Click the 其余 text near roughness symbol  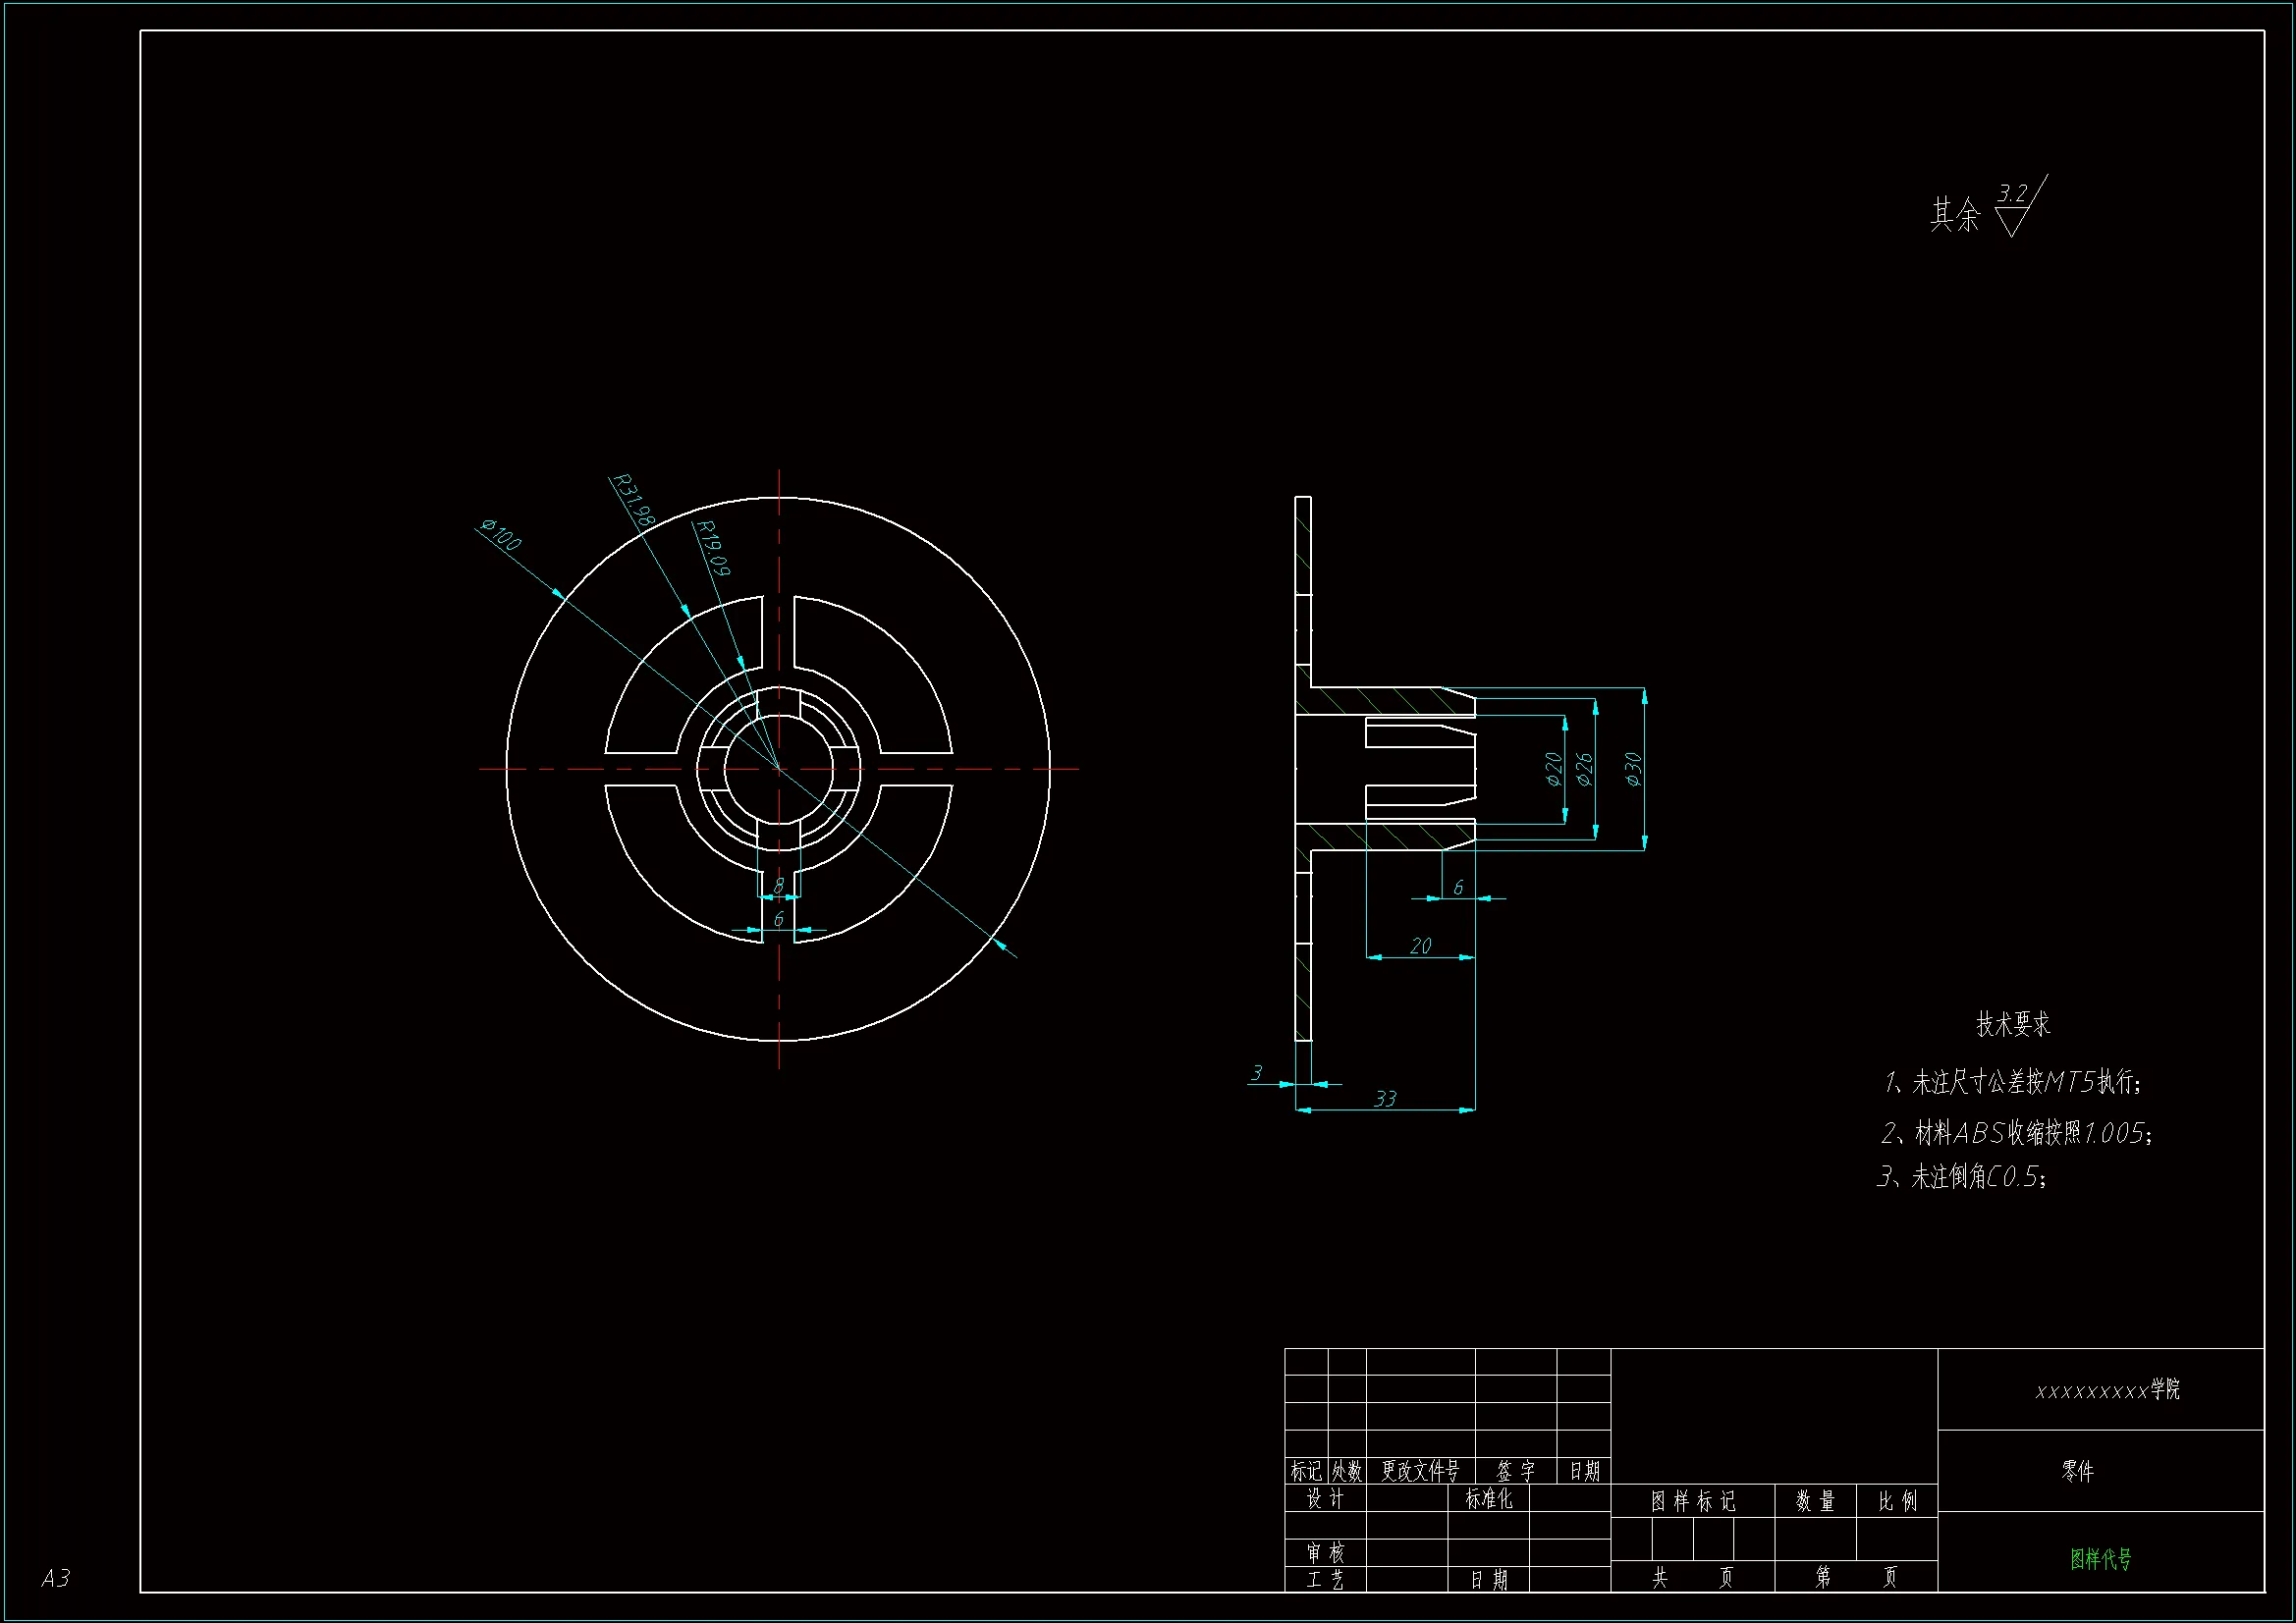tap(1954, 214)
